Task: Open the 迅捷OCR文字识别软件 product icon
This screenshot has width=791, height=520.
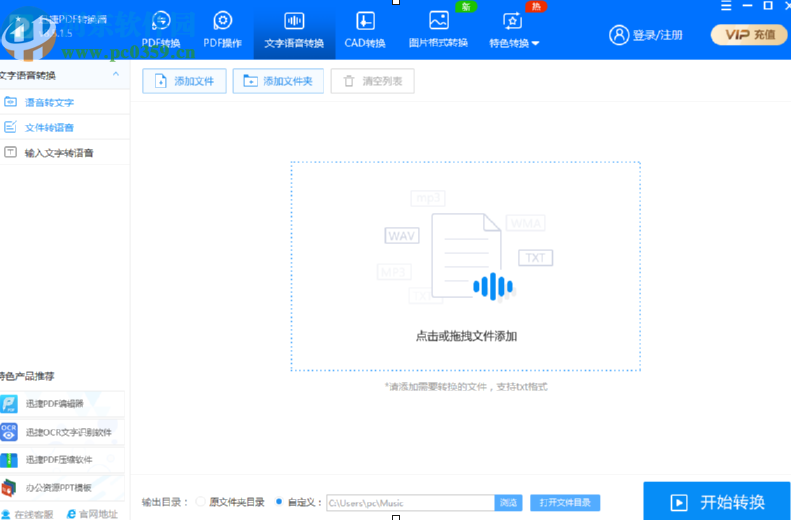Action: [x=9, y=432]
